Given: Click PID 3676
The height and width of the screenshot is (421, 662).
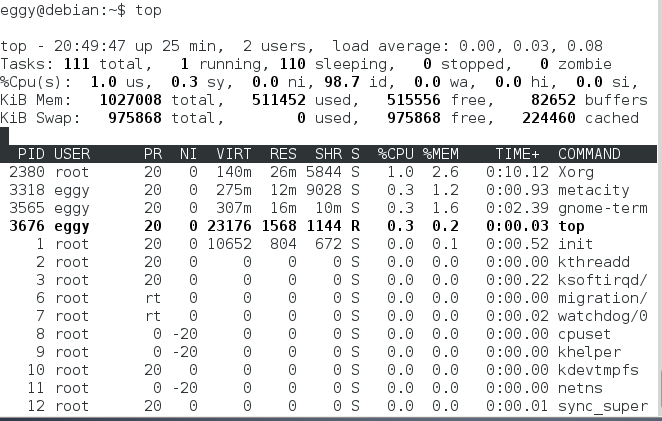Looking at the screenshot, I should point(27,226).
